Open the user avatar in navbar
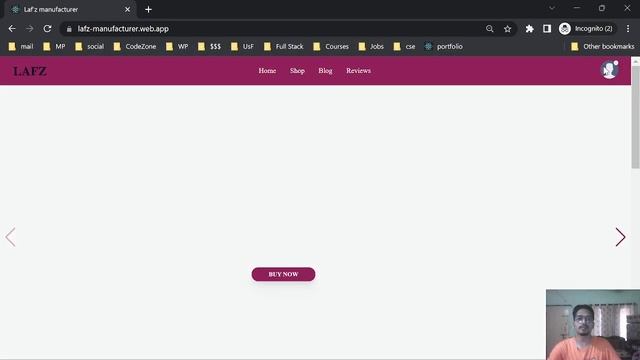Image resolution: width=640 pixels, height=360 pixels. (x=609, y=70)
